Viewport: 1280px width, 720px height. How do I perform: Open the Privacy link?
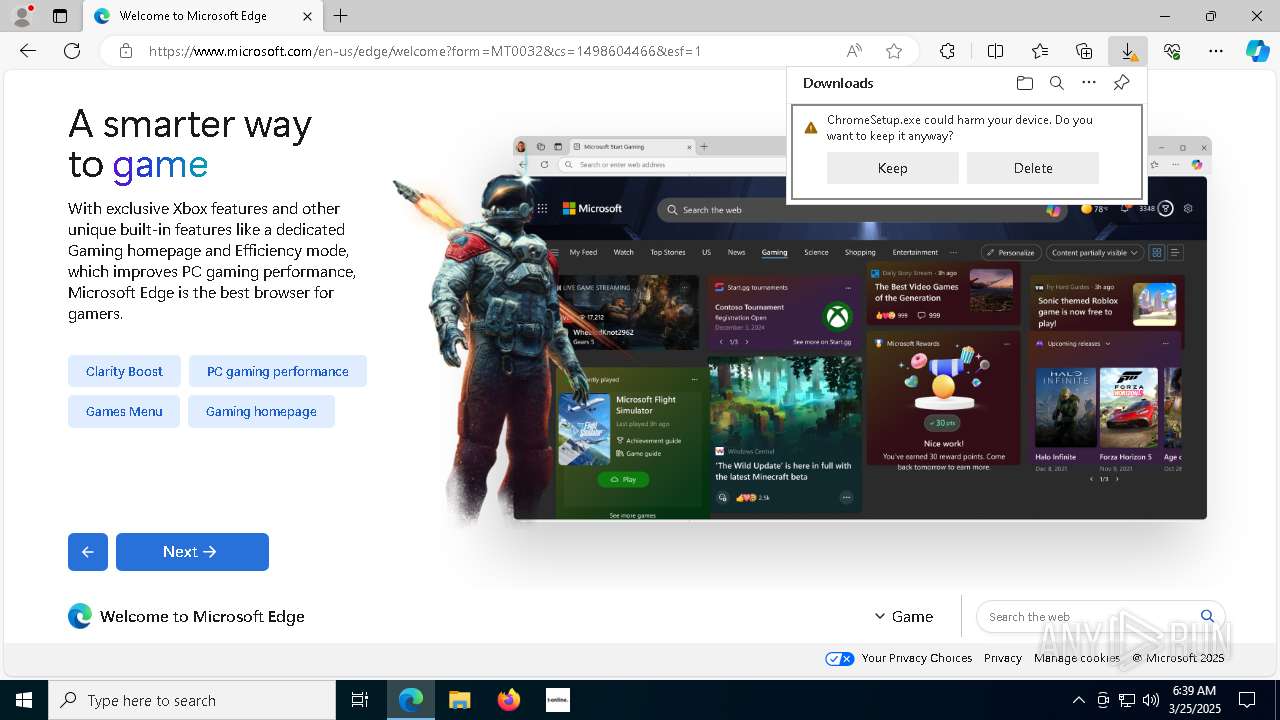[1003, 658]
